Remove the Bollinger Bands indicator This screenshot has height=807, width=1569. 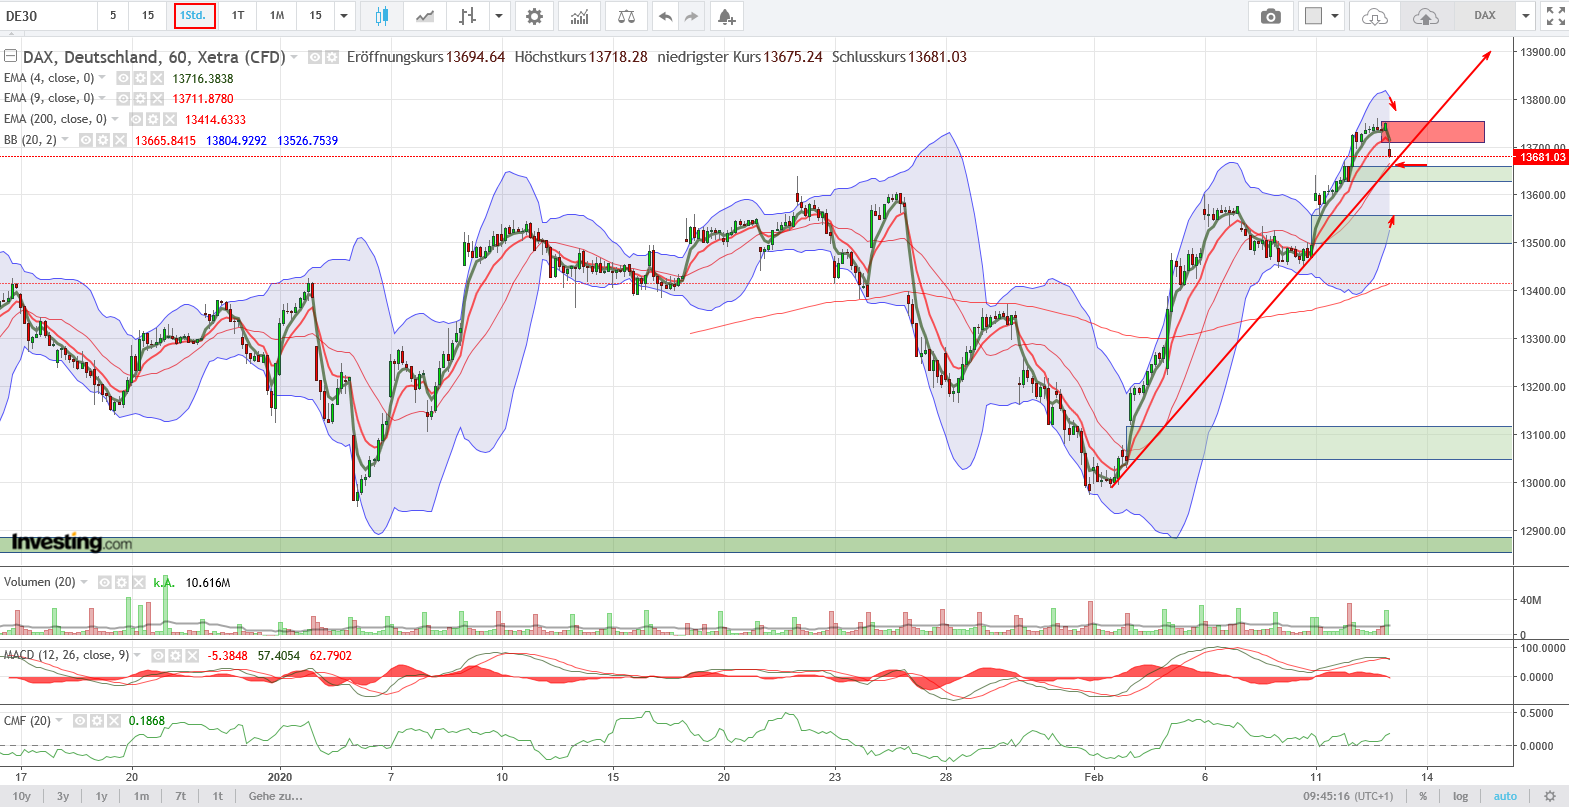119,141
